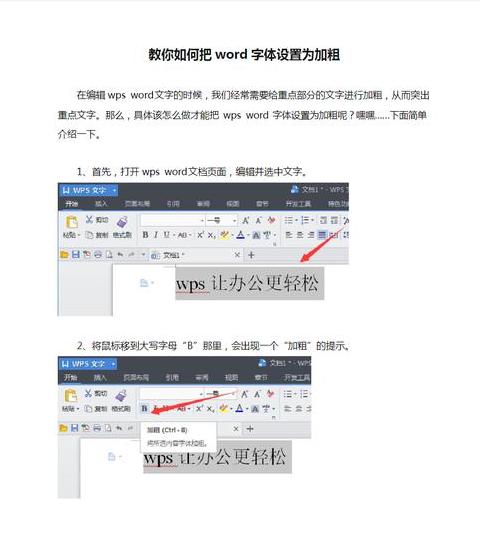The width and height of the screenshot is (480, 534).
Task: Click the character shading icon in step 1 screenshot
Action: pyautogui.click(x=256, y=235)
